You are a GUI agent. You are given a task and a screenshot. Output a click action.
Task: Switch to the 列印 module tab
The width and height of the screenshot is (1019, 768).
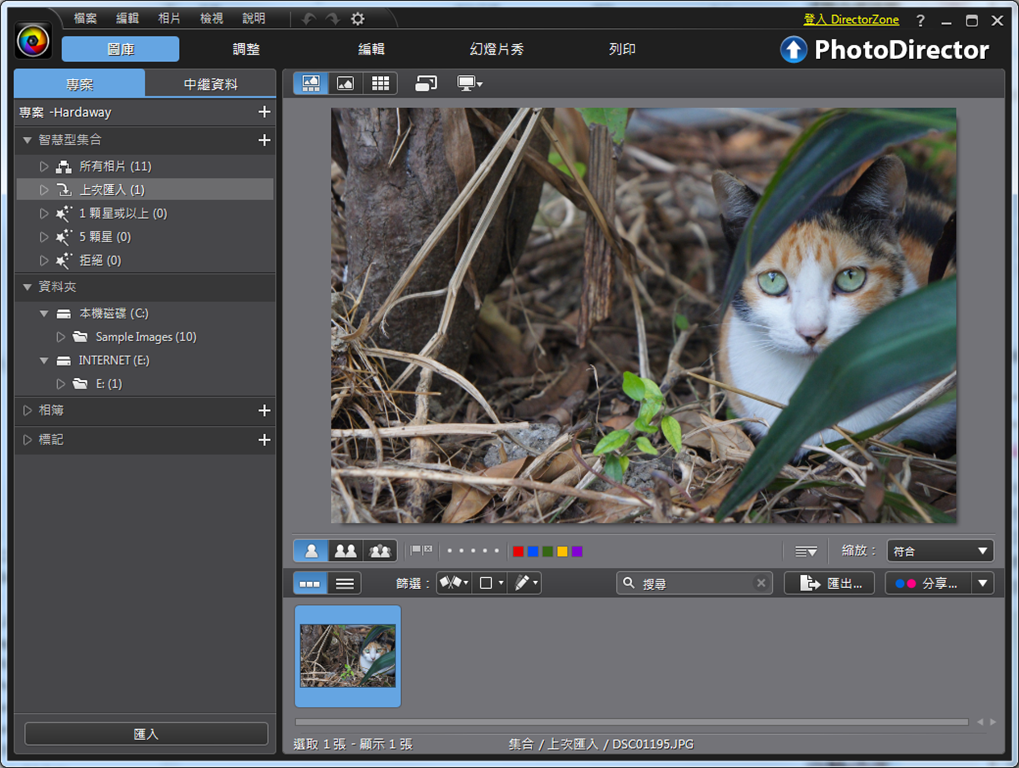tap(622, 49)
